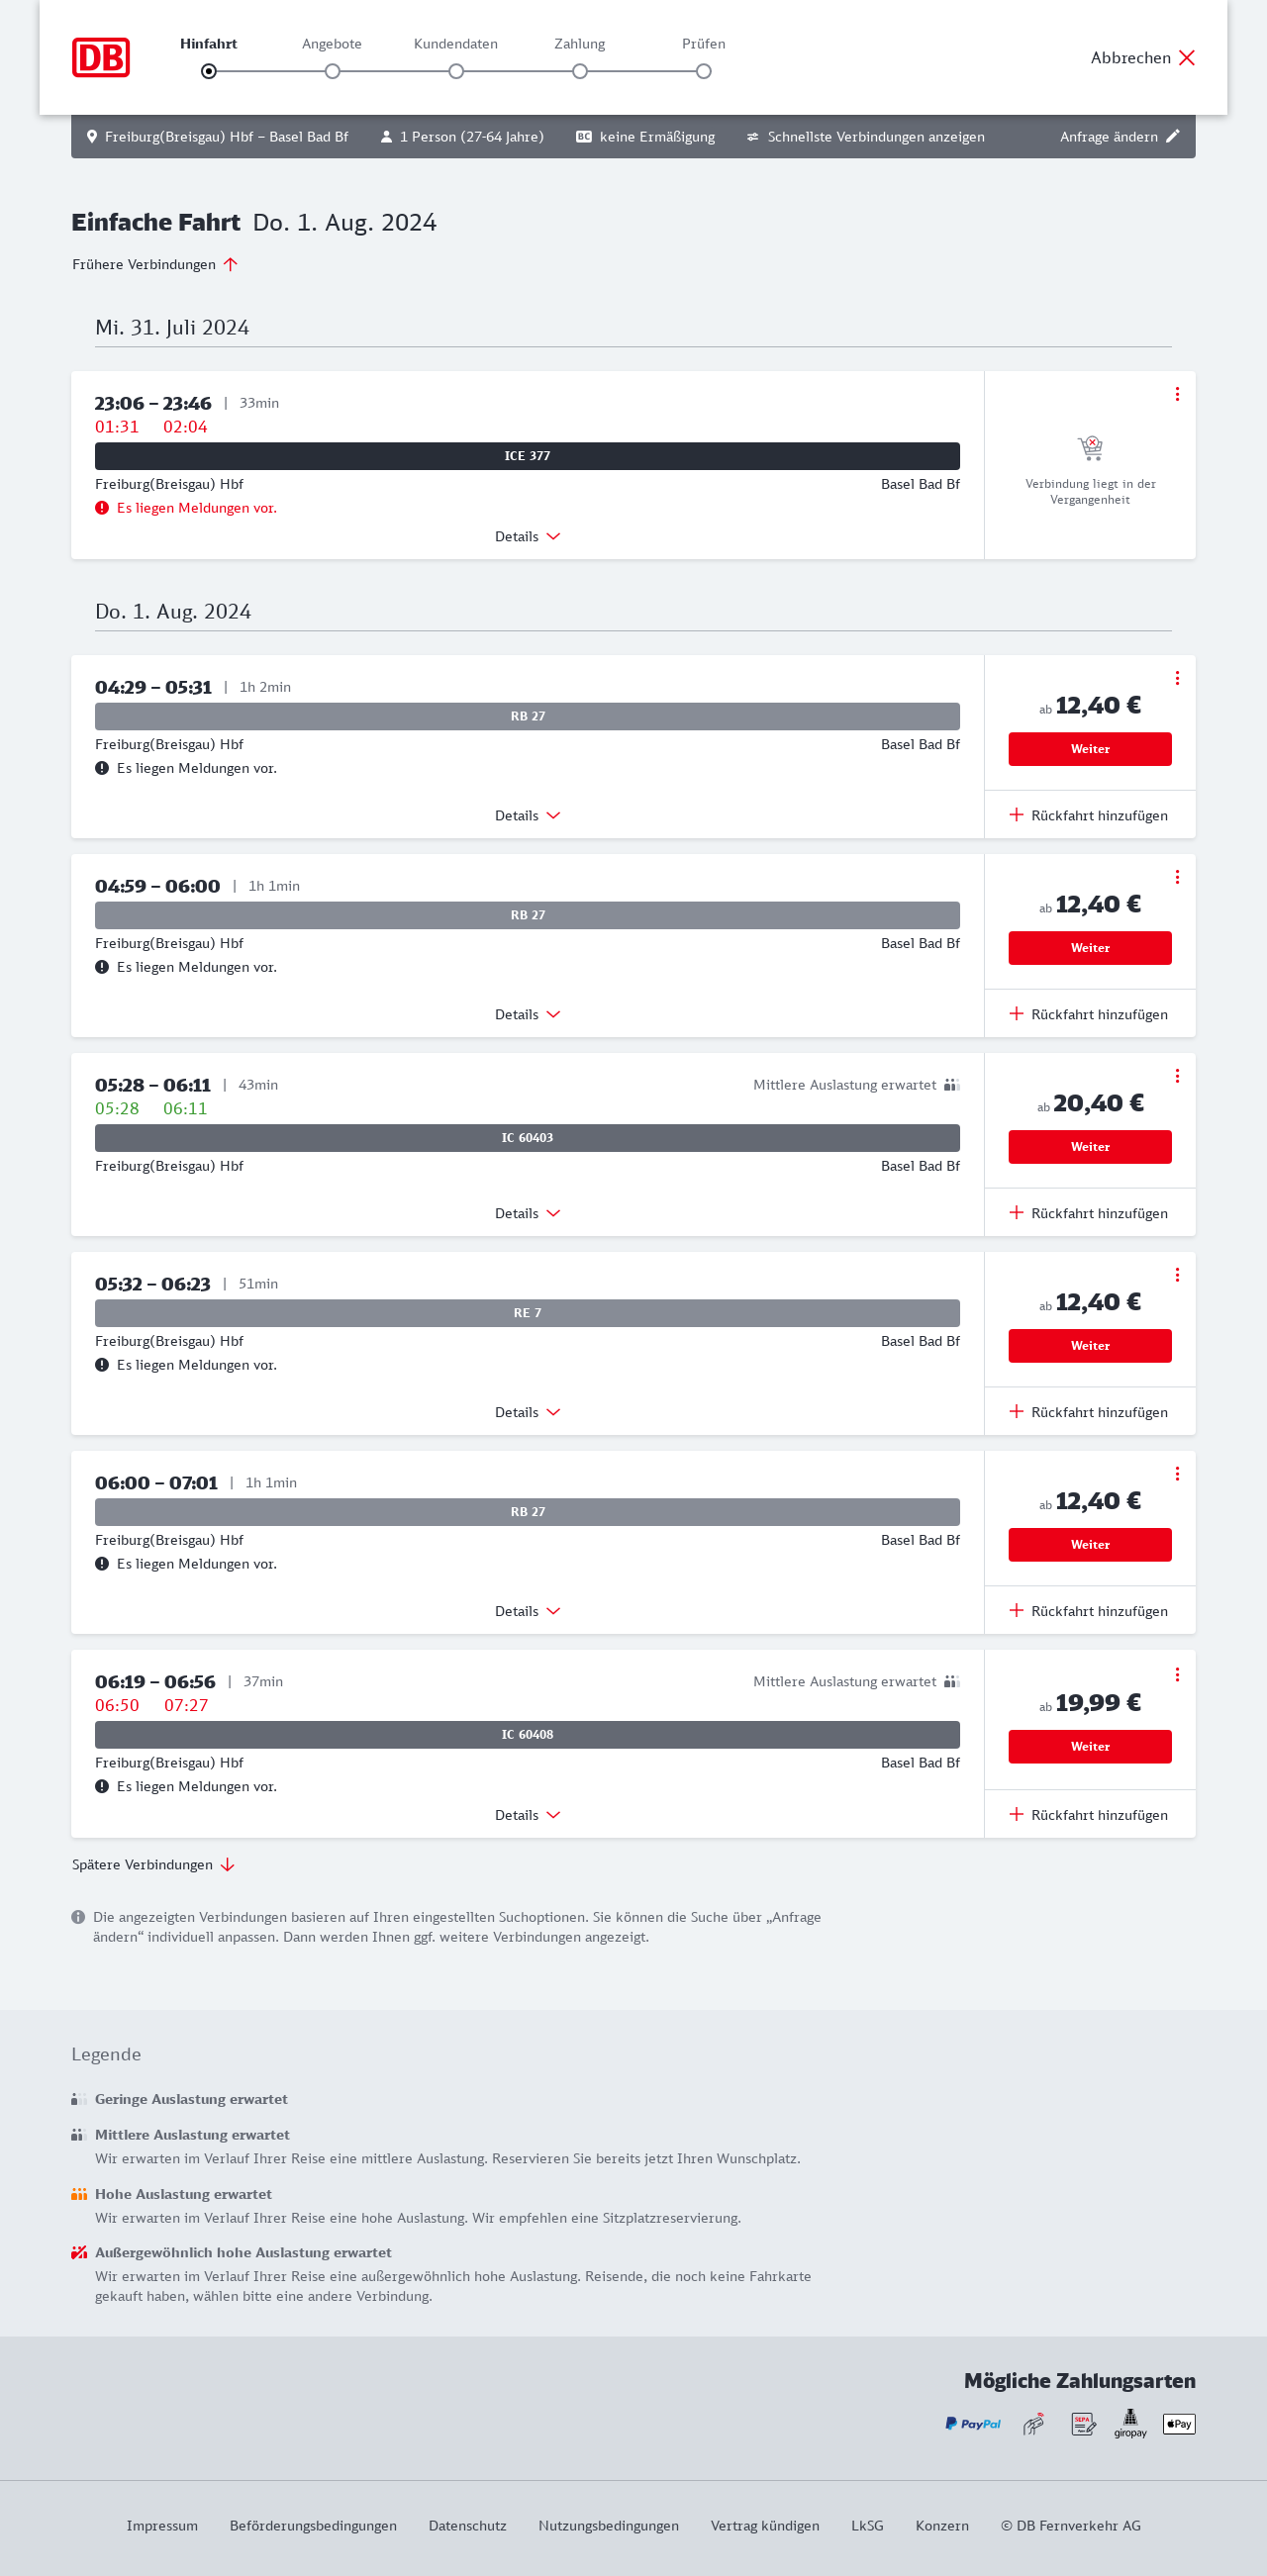
Task: Select the Angebote step circle
Action: pos(332,71)
